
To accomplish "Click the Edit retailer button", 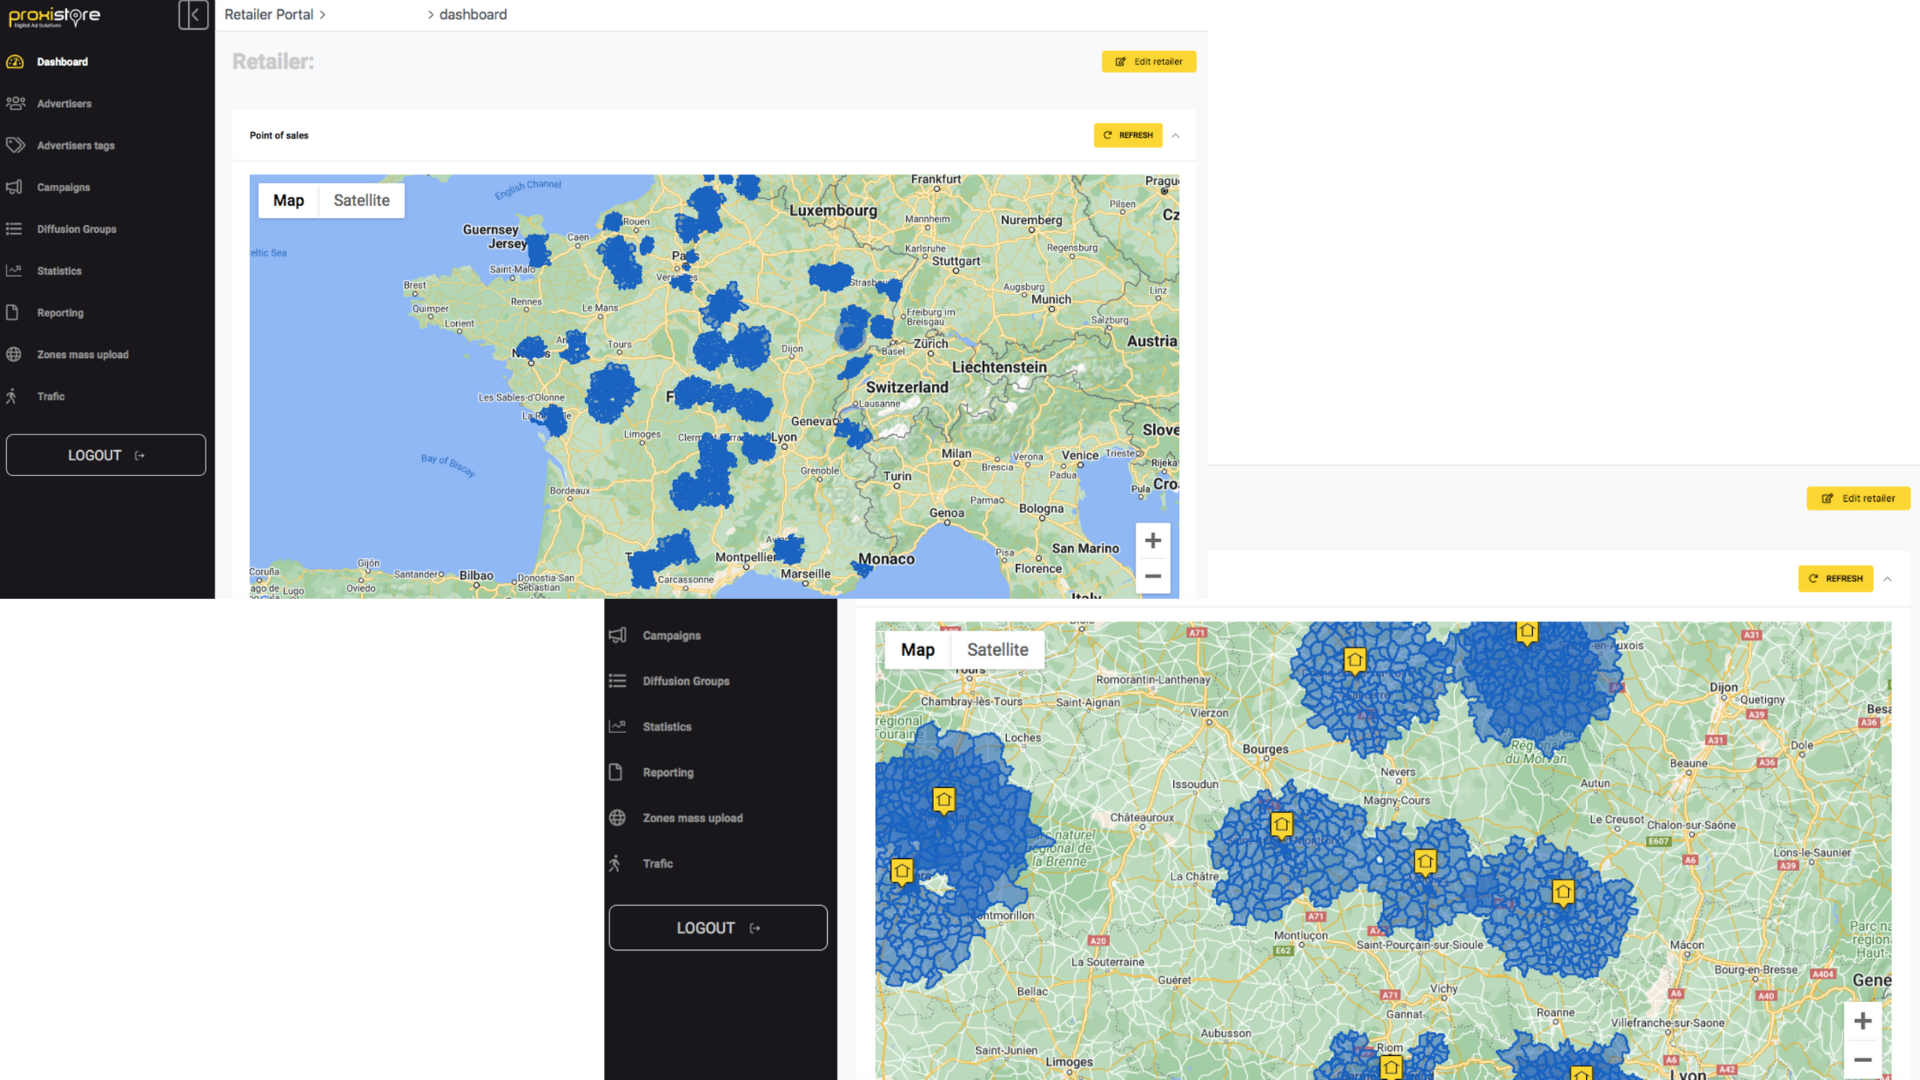I will point(1148,61).
